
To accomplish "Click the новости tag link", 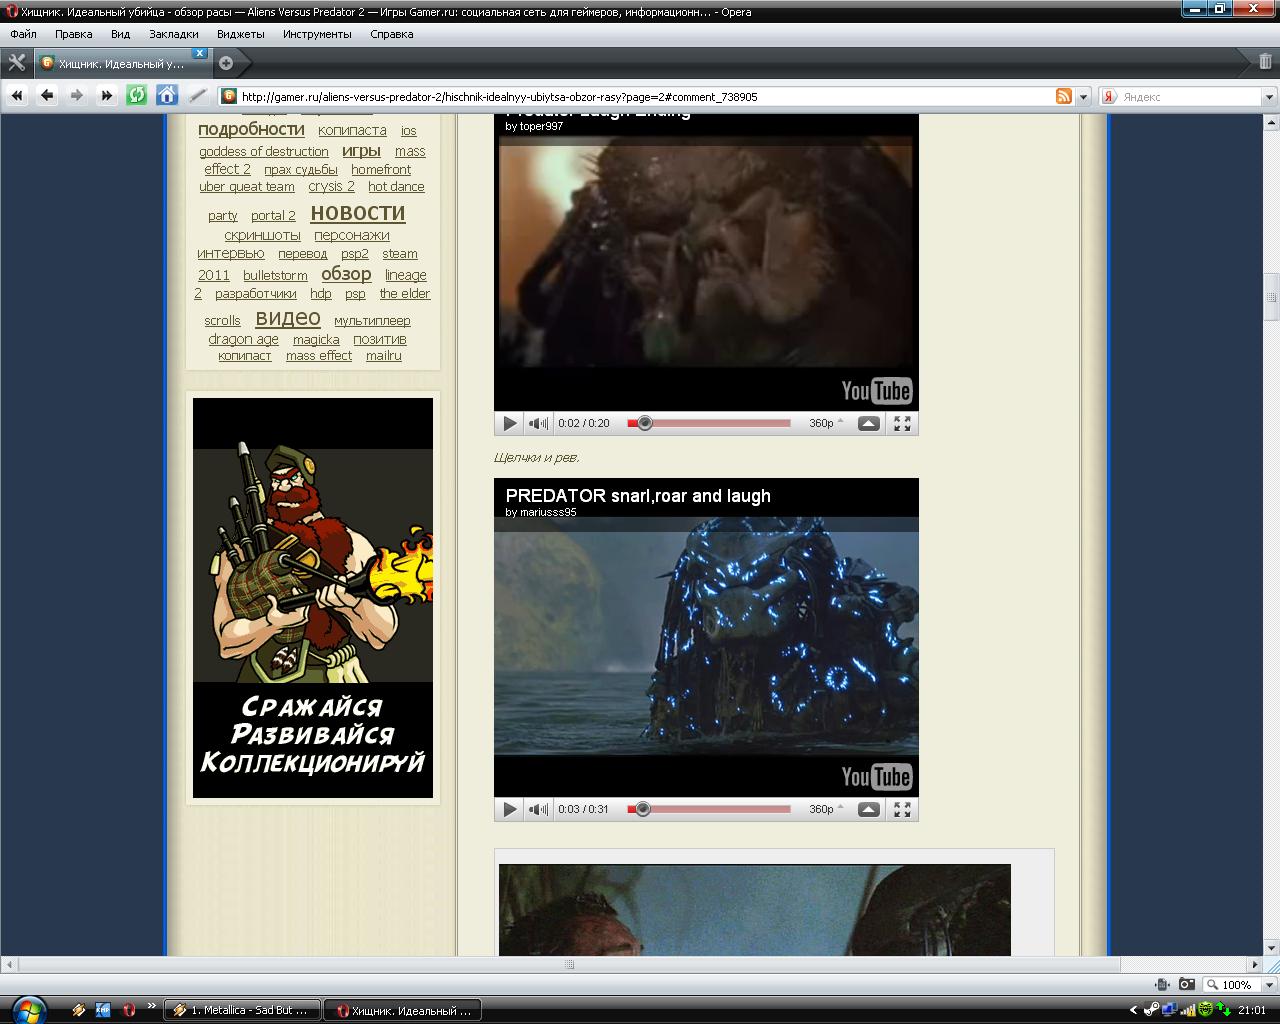I will pos(358,213).
